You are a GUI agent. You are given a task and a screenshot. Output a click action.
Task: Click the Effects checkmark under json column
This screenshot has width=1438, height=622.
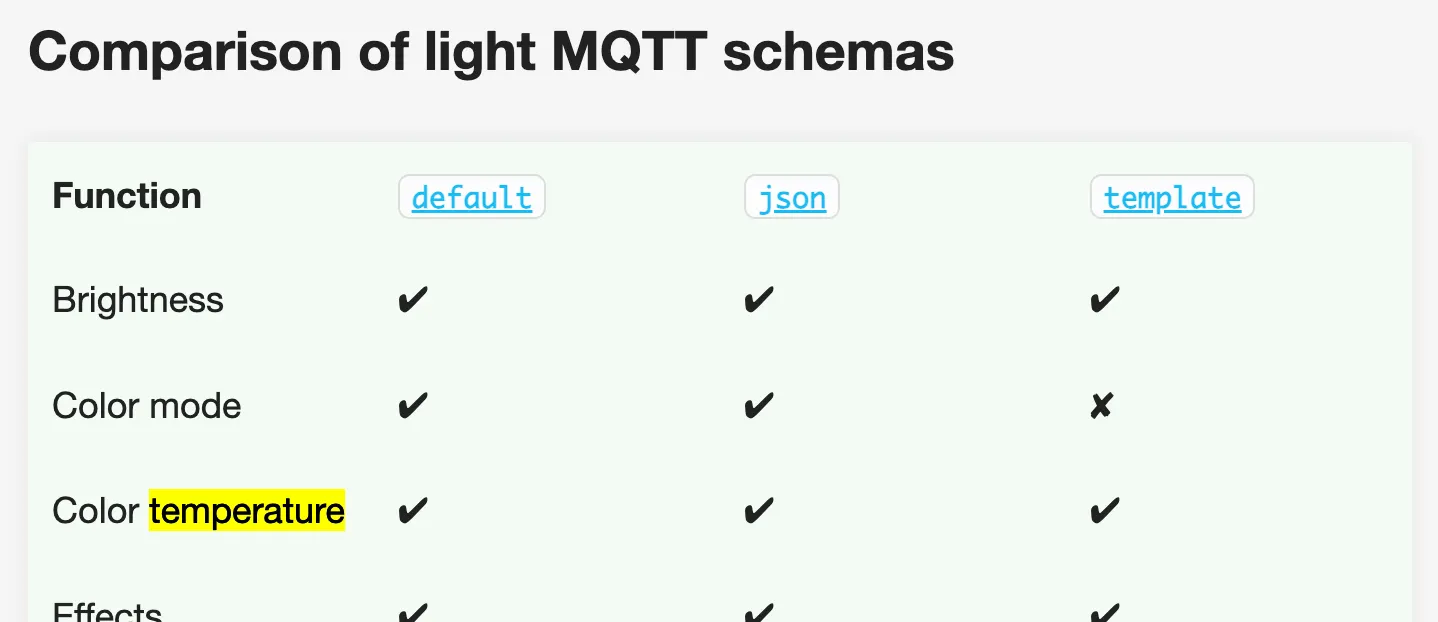click(758, 612)
